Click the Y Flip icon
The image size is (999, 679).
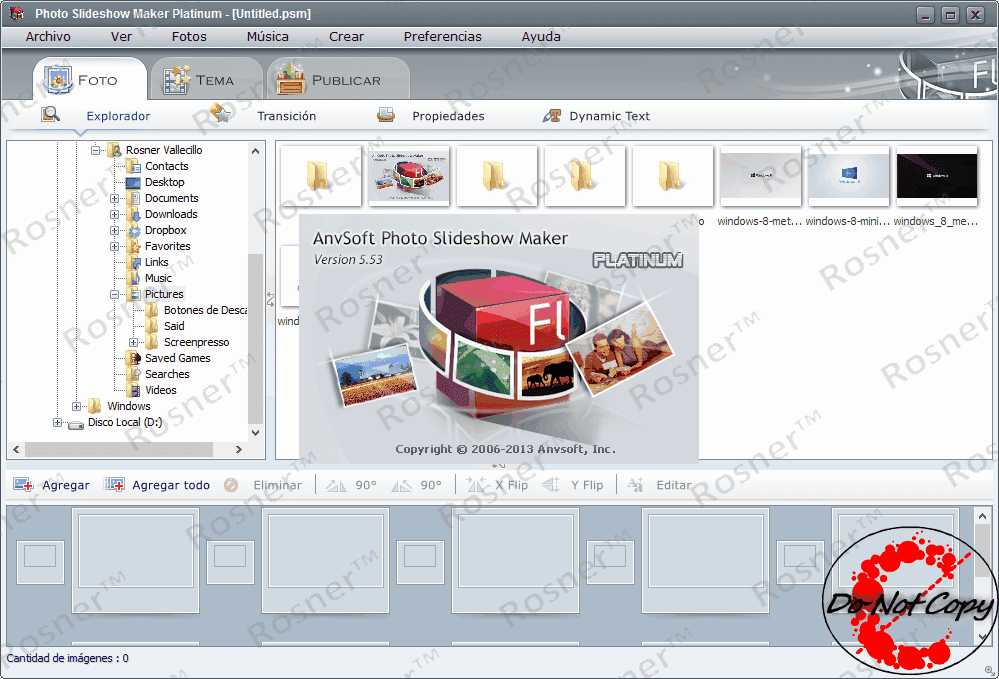(x=551, y=485)
